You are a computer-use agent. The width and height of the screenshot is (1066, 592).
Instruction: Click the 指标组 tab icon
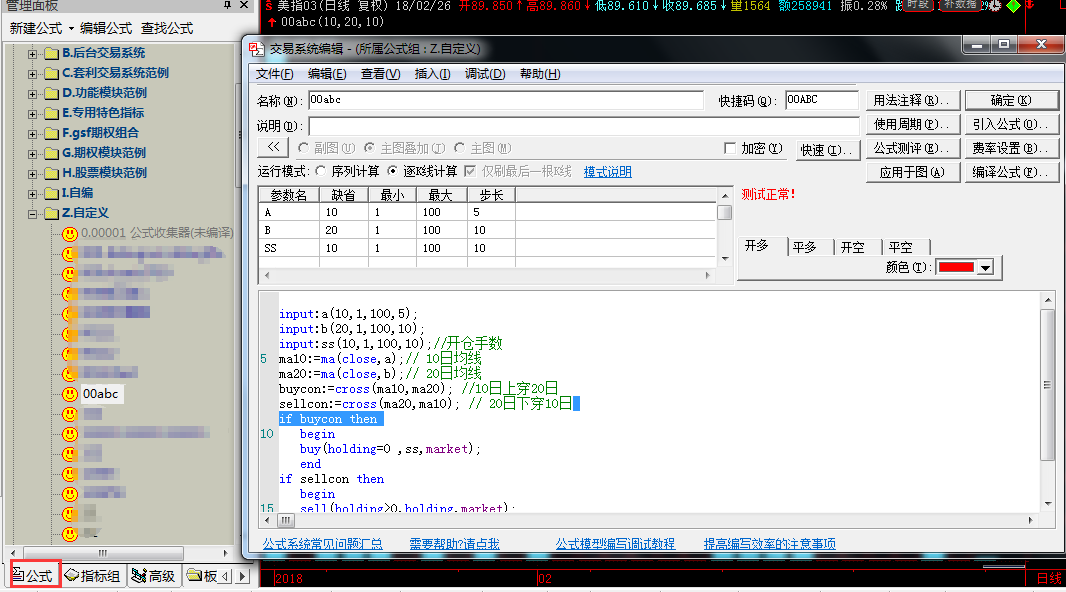pos(71,576)
